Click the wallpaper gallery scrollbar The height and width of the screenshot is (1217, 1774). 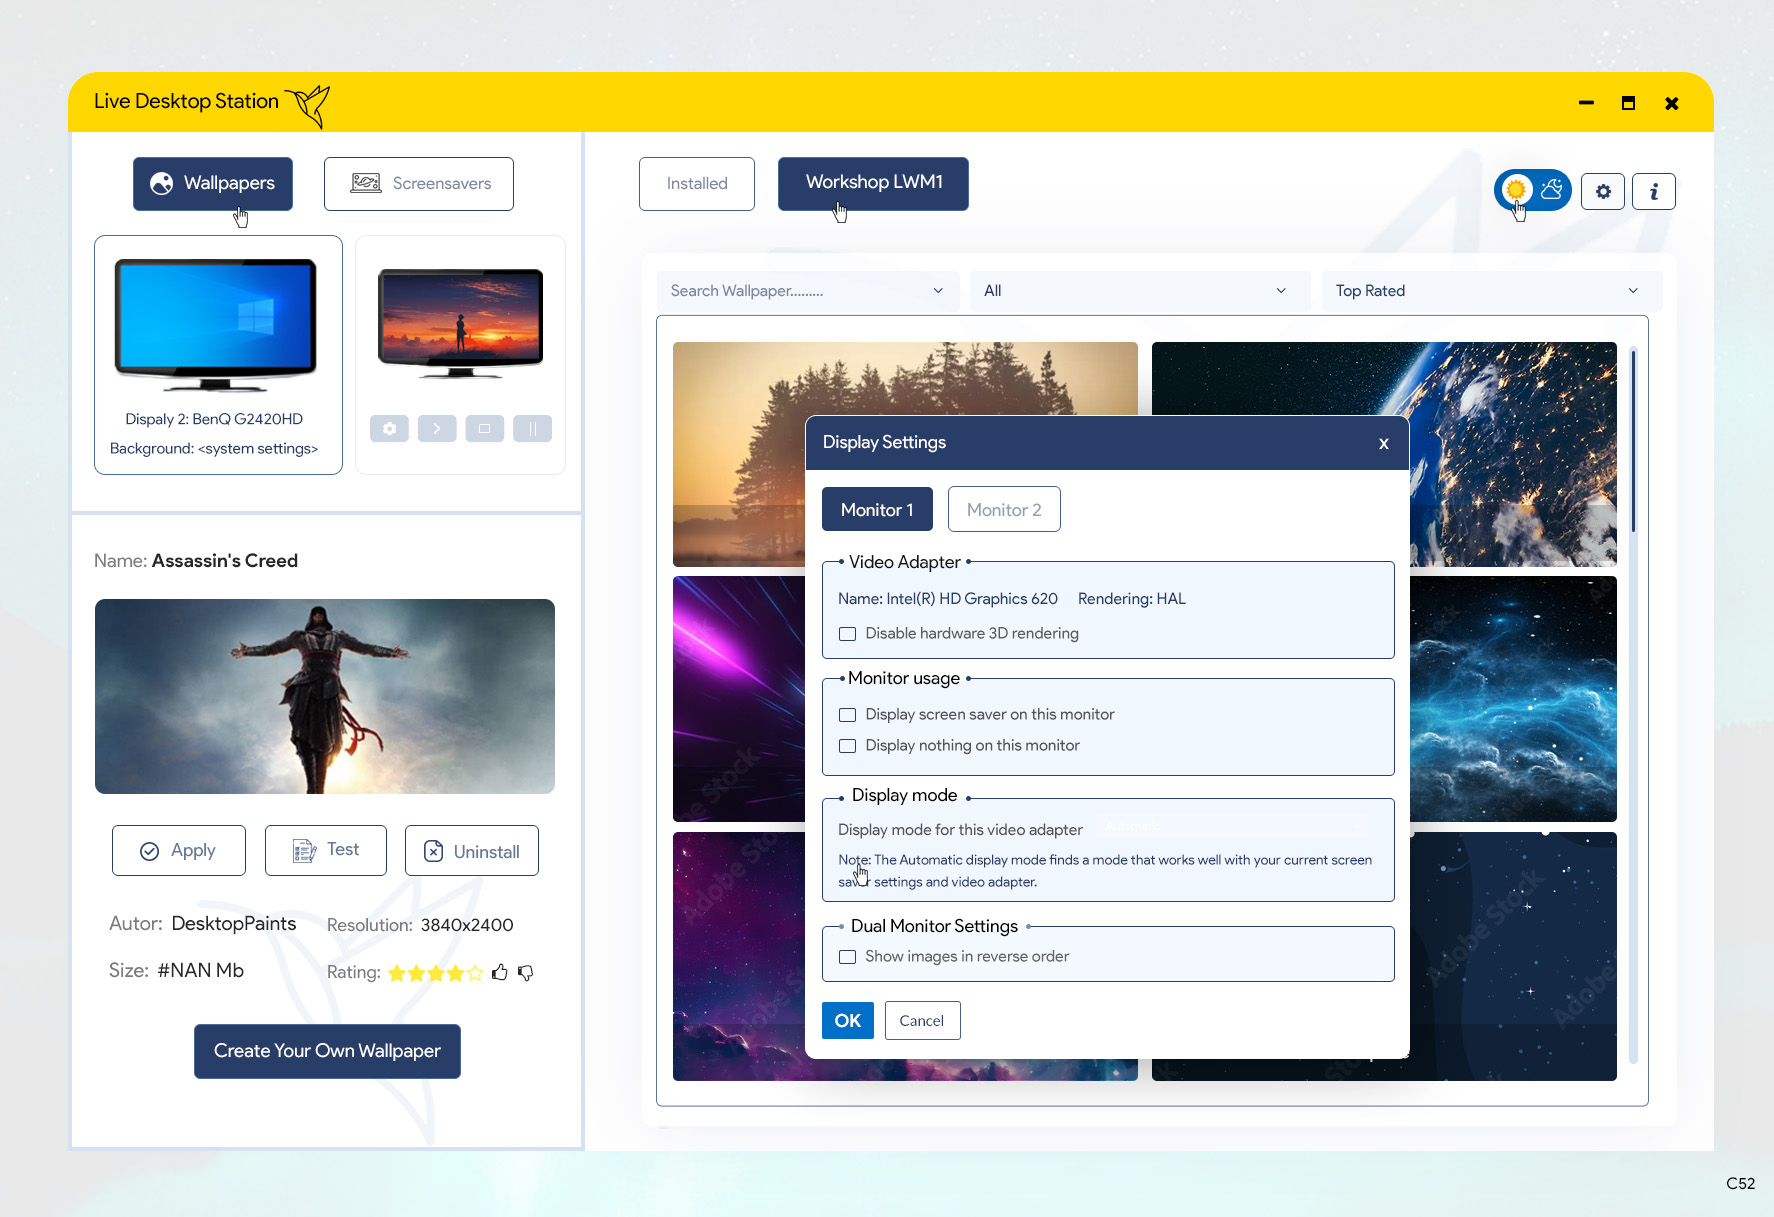click(x=1633, y=440)
